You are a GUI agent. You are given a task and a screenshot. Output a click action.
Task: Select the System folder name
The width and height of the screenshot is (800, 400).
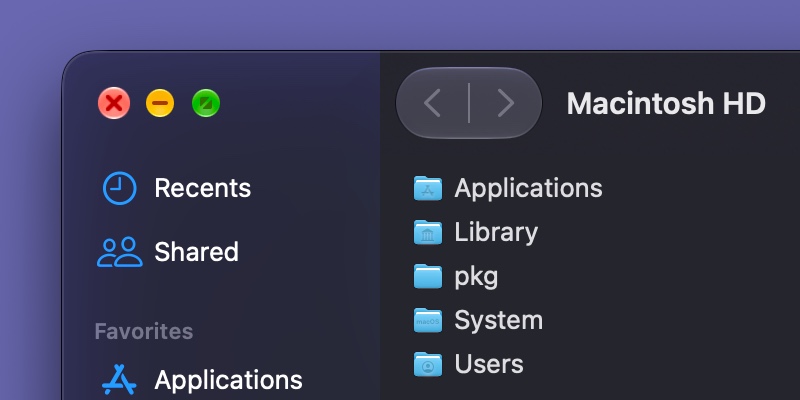pos(498,320)
